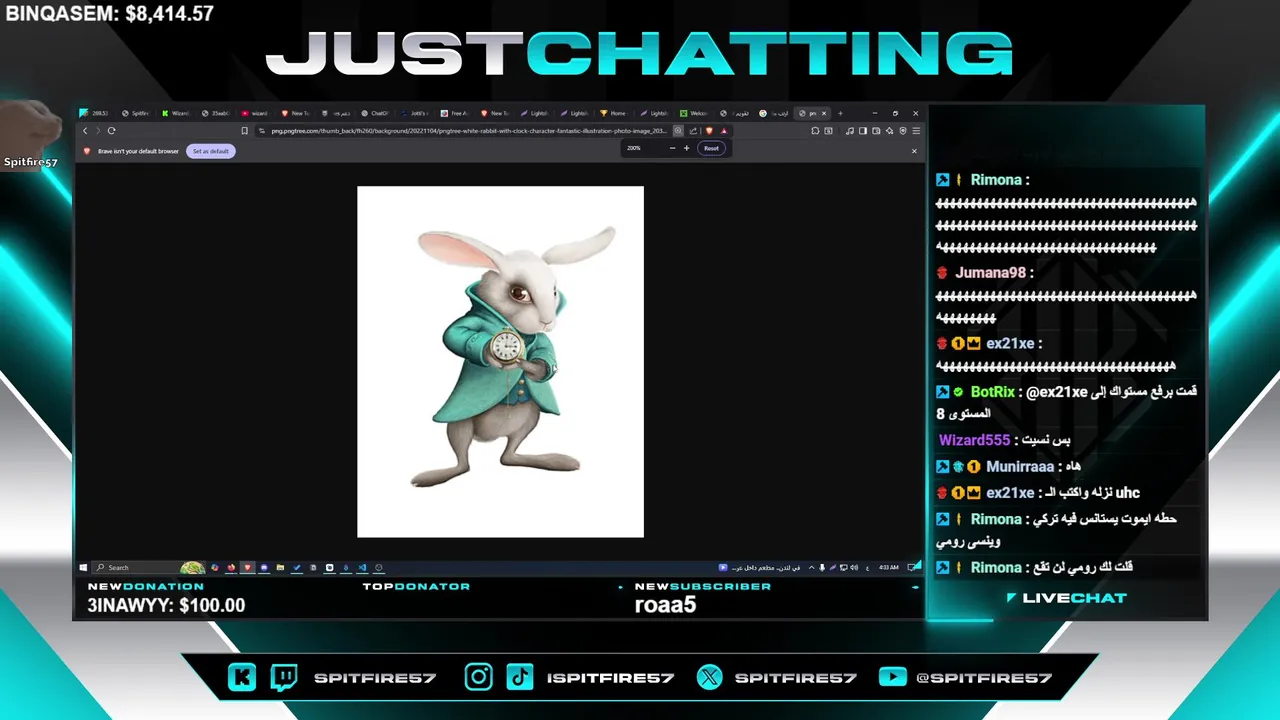
Task: Open the zoom magnifier icon in address bar
Action: (678, 131)
